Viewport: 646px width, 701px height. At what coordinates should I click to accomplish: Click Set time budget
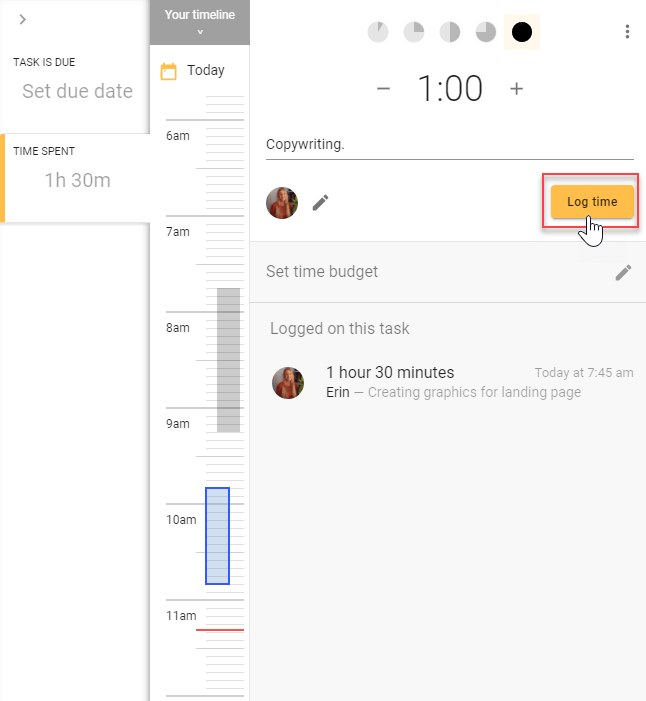click(322, 271)
